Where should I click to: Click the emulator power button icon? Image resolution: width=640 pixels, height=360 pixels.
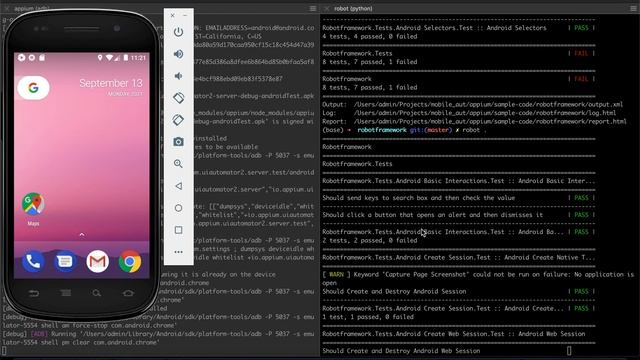178,32
